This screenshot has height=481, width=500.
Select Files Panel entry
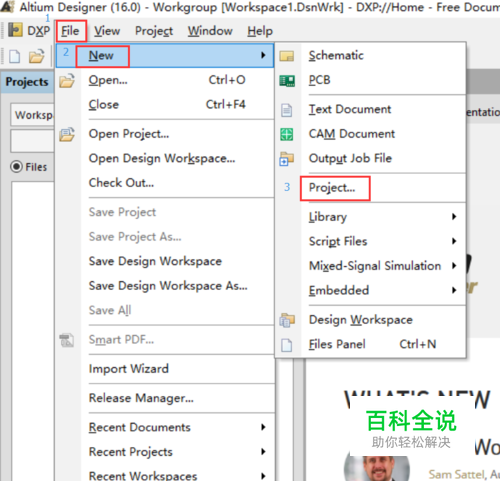point(370,344)
